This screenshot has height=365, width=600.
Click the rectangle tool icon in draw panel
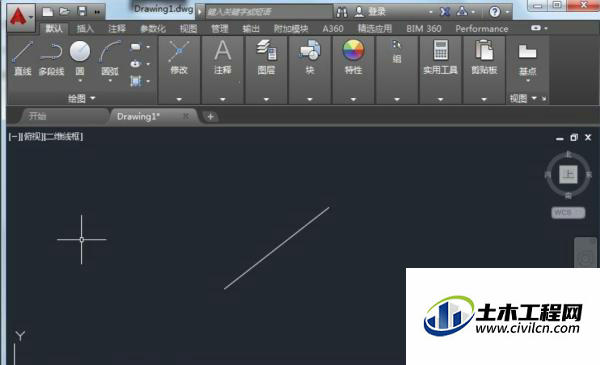[x=135, y=47]
